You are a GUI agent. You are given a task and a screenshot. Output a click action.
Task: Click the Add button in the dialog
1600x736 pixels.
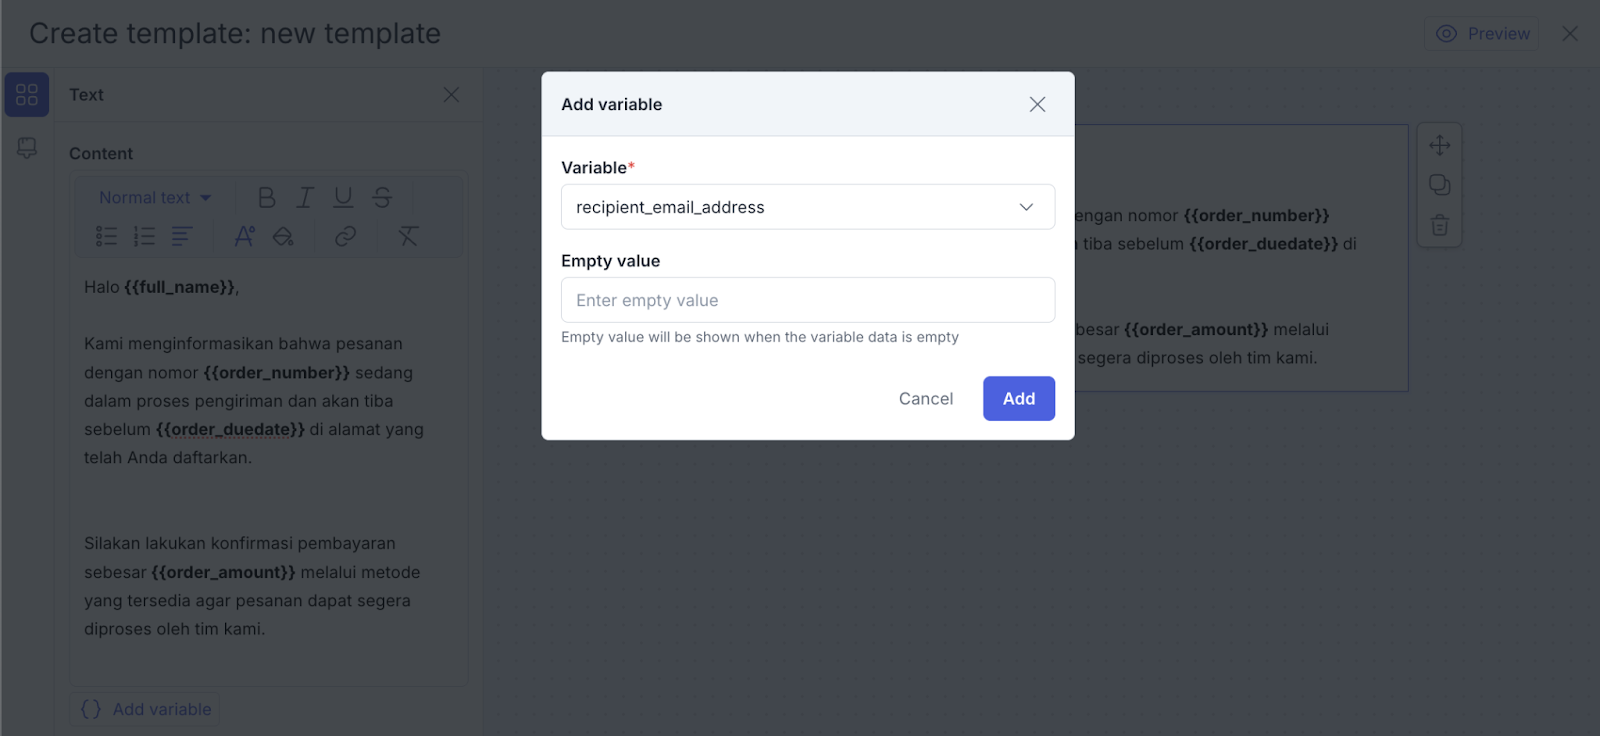coord(1018,398)
